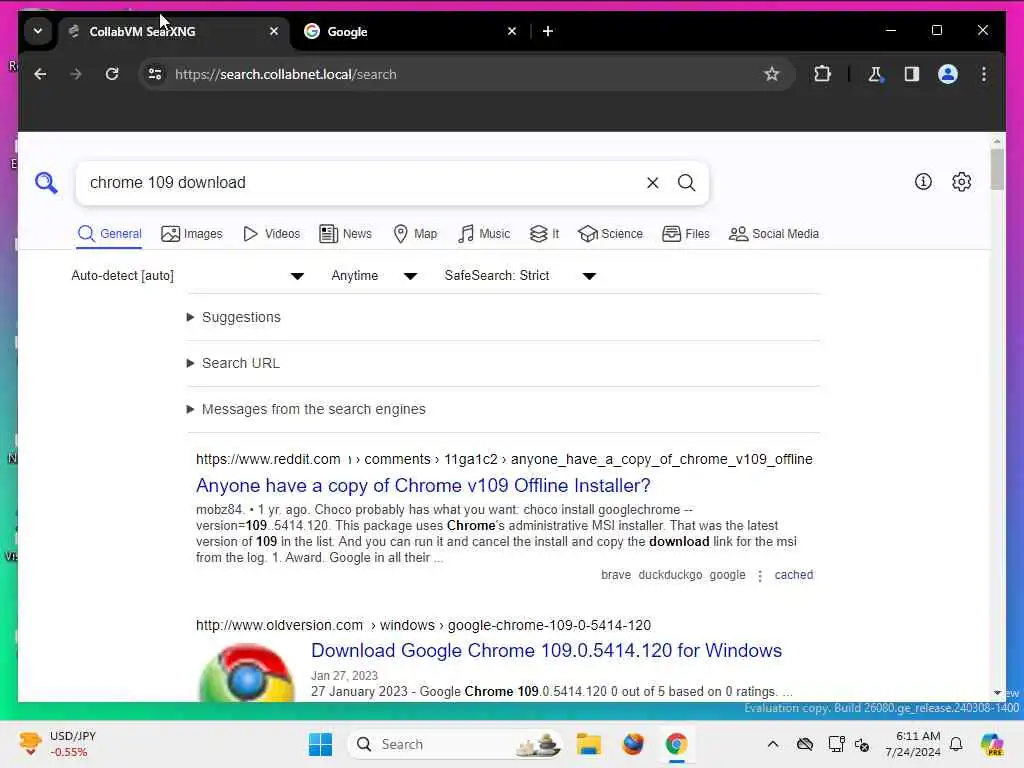The height and width of the screenshot is (768, 1024).
Task: Reload the current page
Action: click(x=112, y=74)
